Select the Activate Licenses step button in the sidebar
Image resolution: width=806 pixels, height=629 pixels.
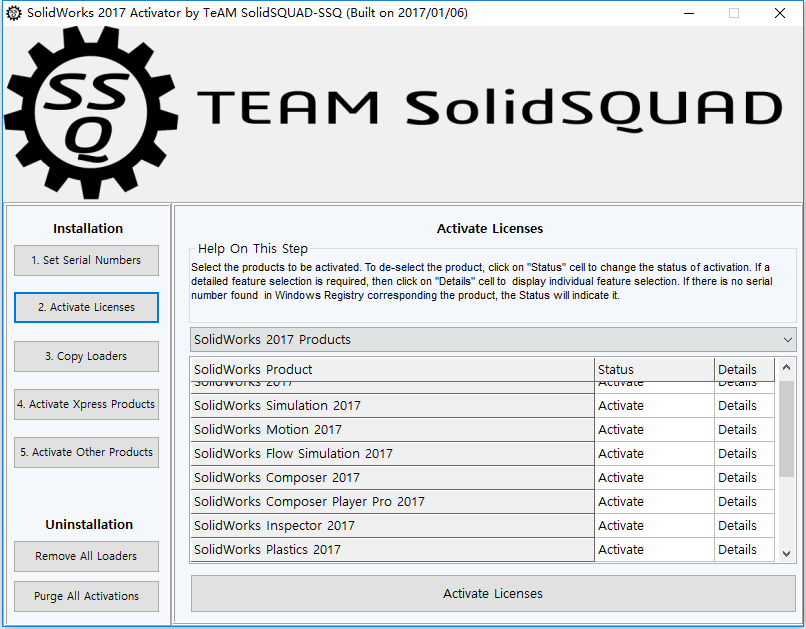pyautogui.click(x=86, y=307)
